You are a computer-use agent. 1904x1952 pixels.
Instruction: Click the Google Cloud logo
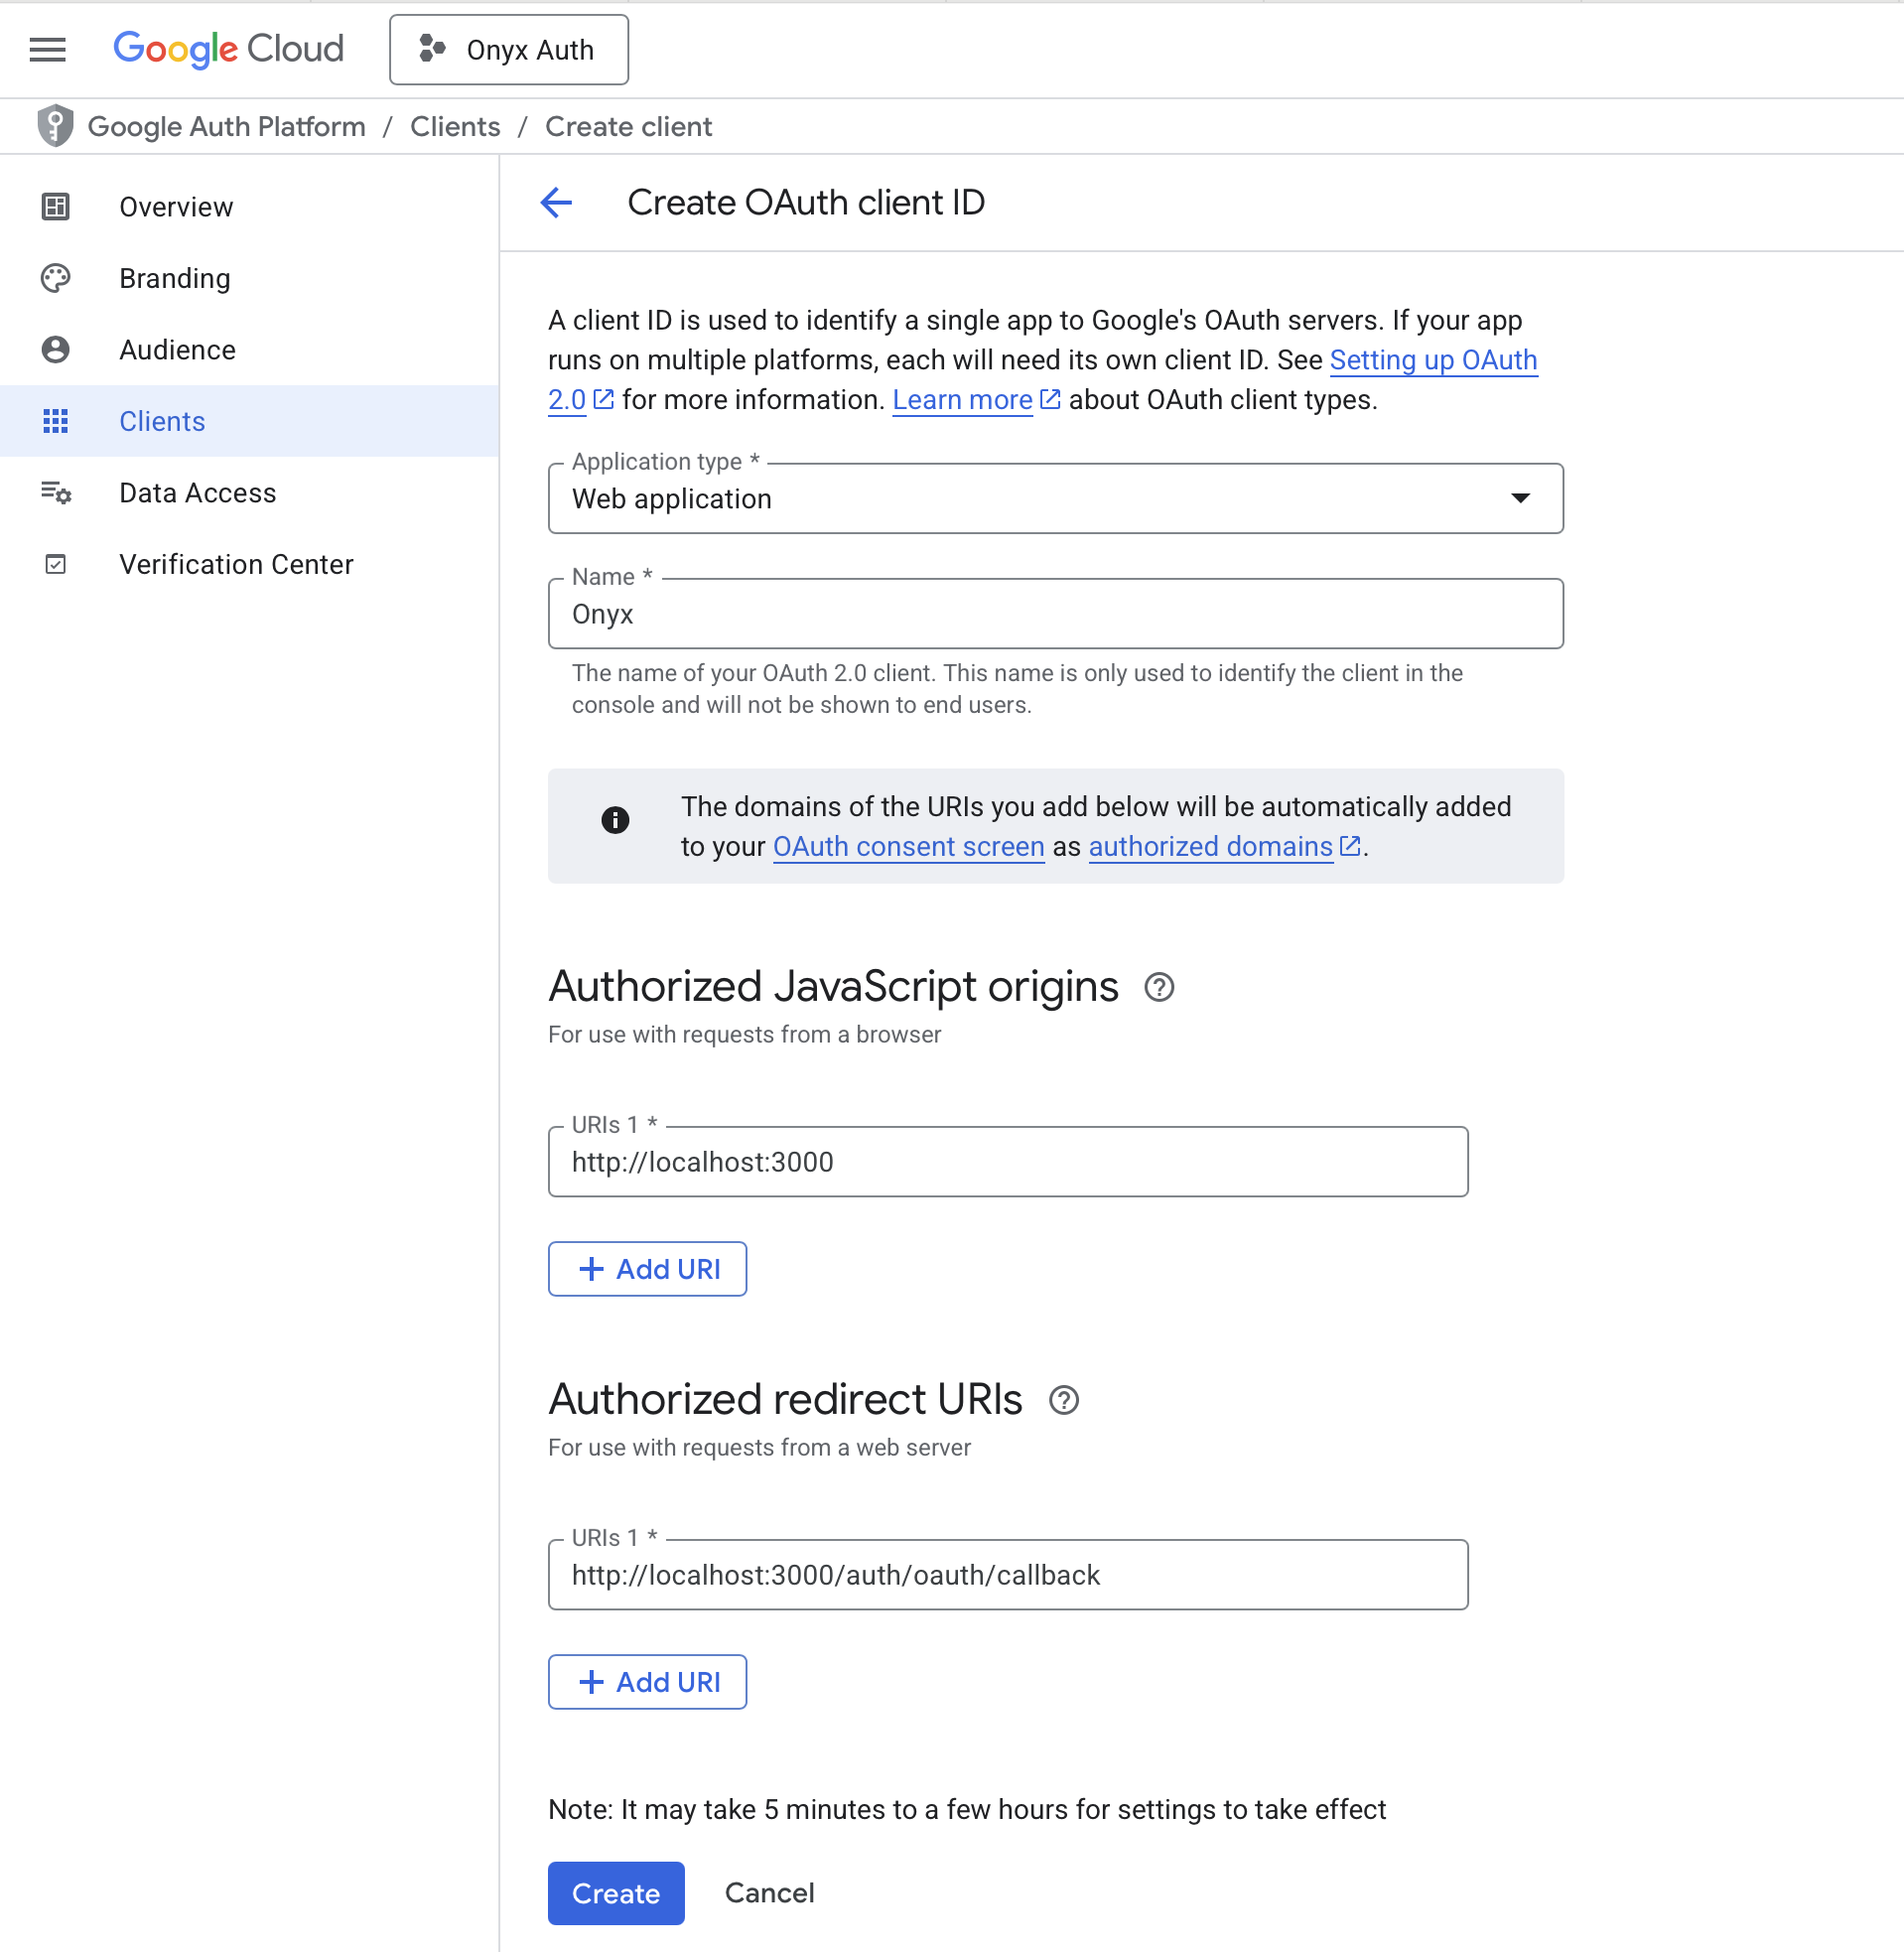(228, 49)
